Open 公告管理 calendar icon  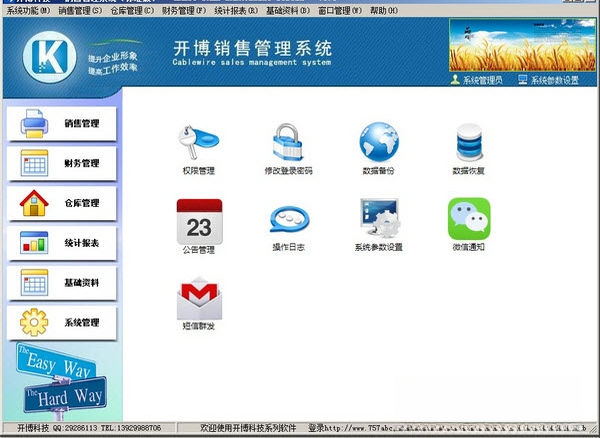(x=199, y=221)
